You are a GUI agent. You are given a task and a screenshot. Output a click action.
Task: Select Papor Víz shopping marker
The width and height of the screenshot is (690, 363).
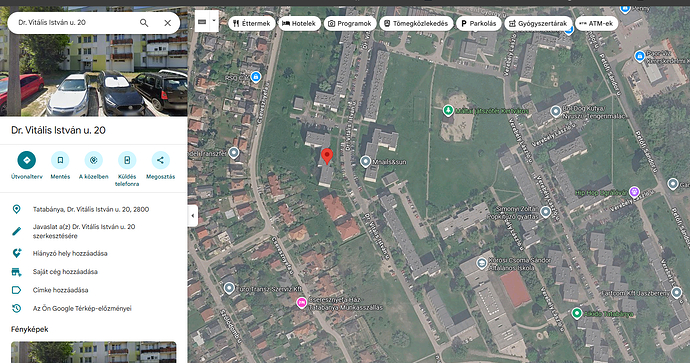coord(639,56)
